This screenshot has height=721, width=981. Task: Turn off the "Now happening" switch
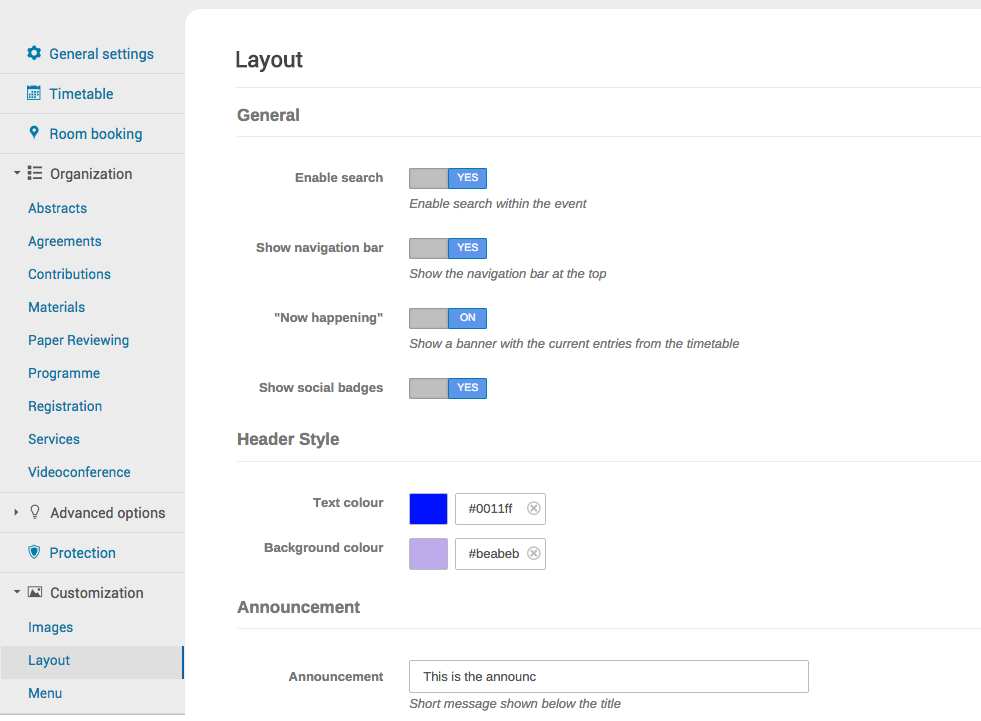(448, 319)
